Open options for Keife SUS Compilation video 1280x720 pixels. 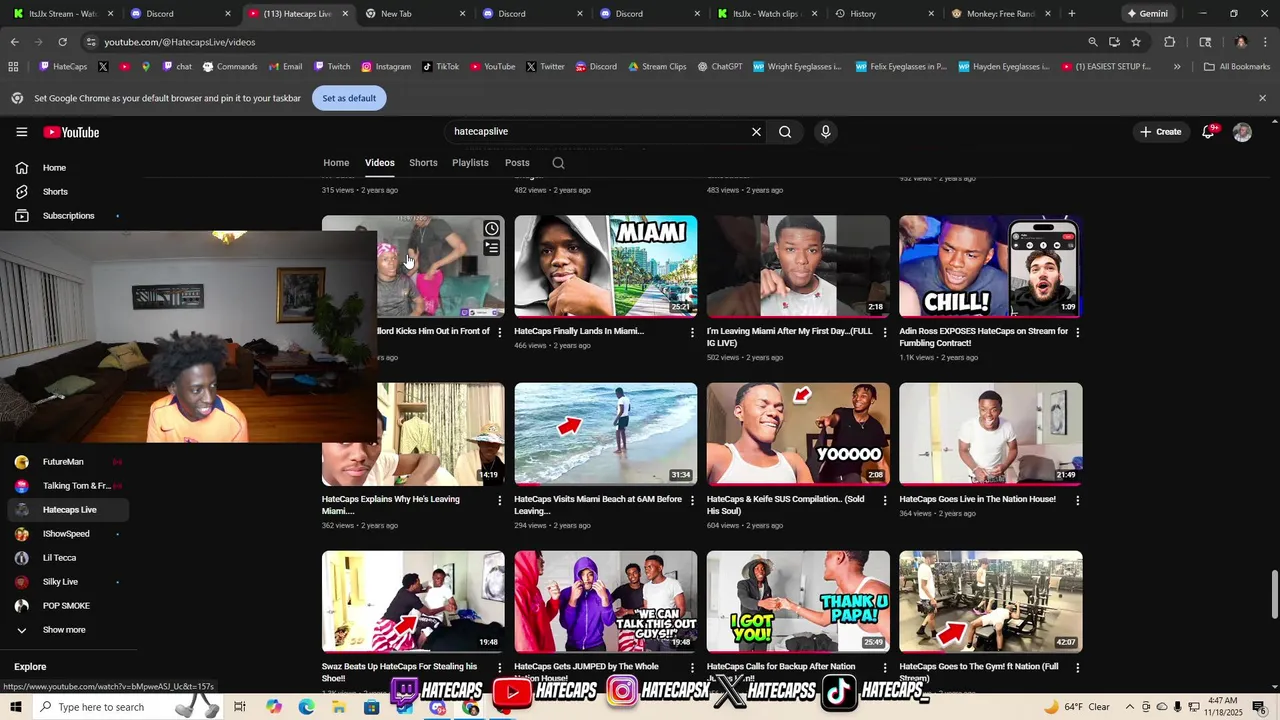(x=884, y=500)
